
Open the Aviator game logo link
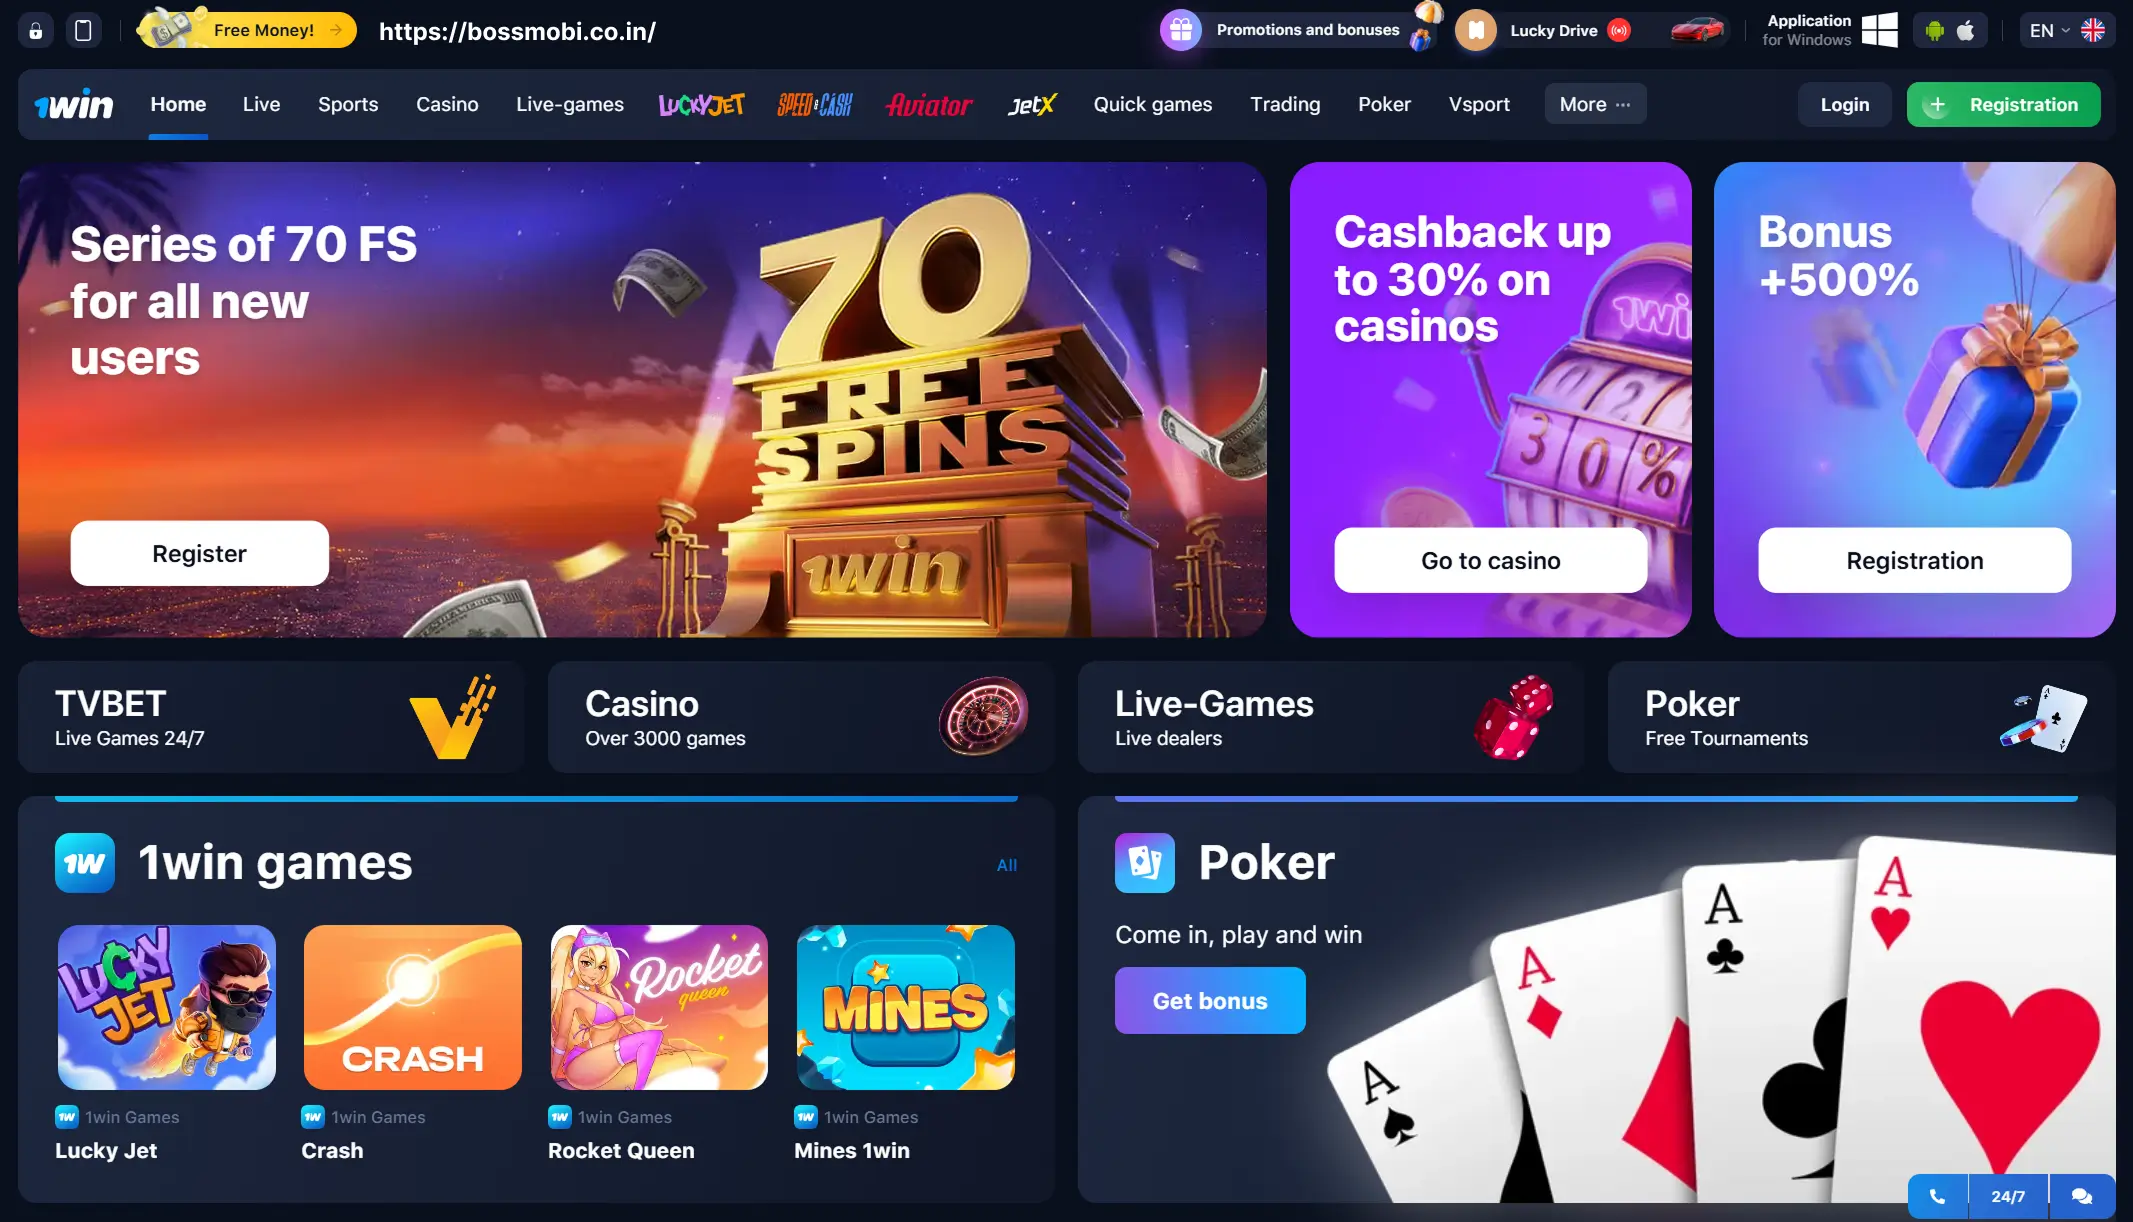929,104
